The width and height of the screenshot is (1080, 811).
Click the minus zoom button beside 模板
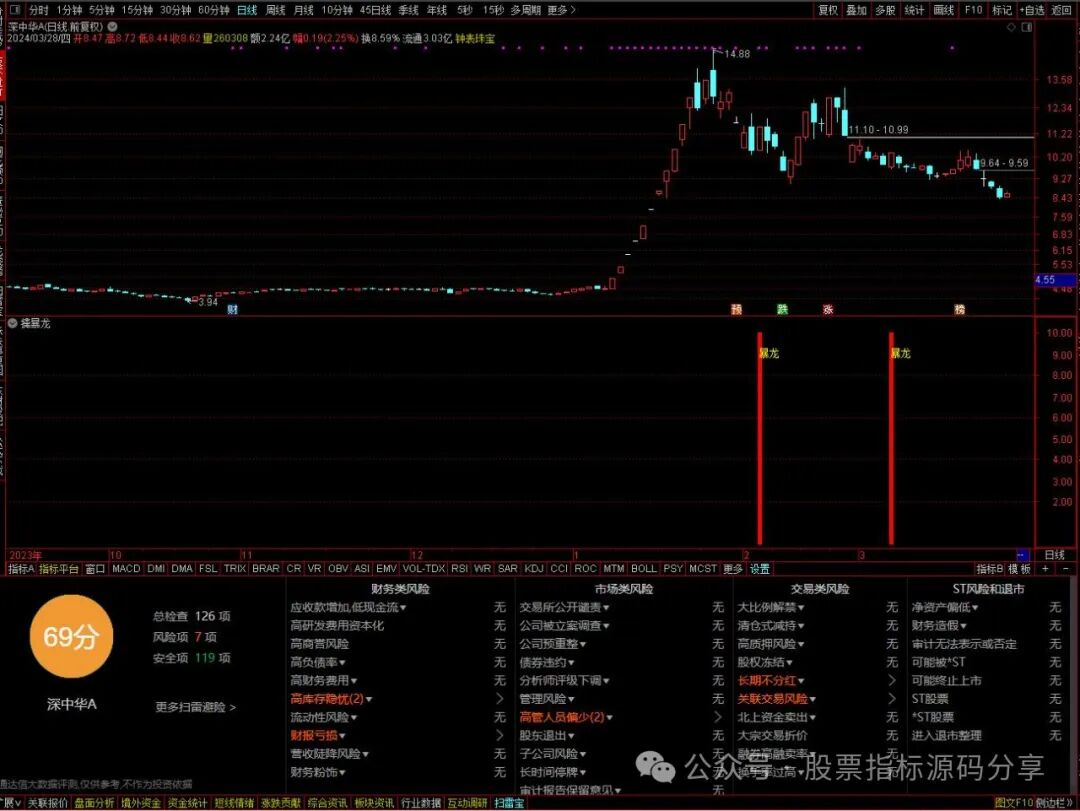coord(1066,568)
